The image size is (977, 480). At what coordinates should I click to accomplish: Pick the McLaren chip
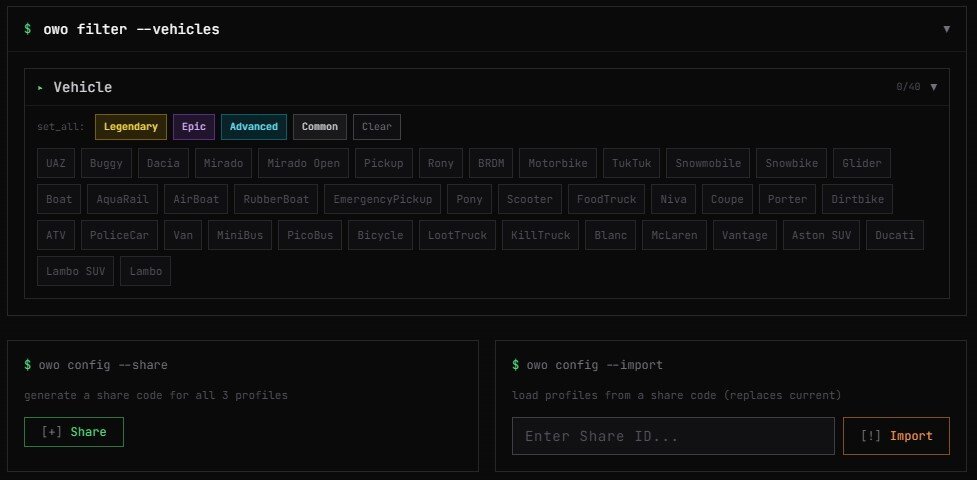coord(674,235)
